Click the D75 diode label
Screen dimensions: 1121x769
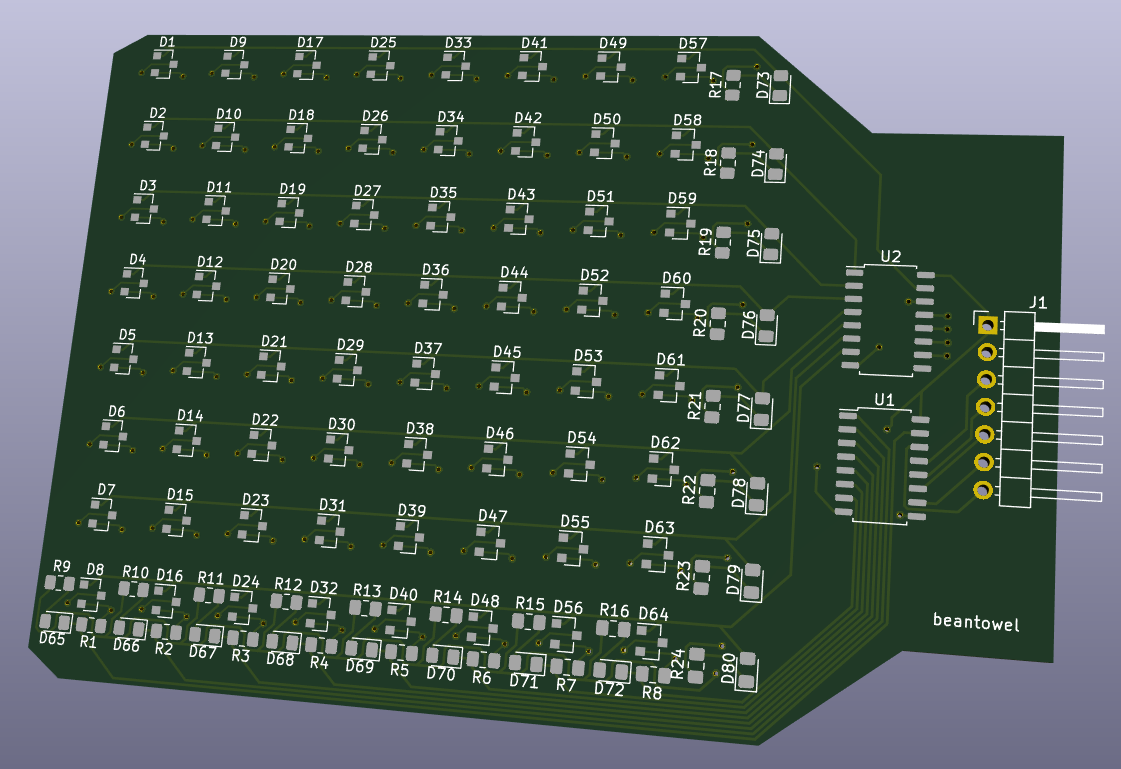pos(754,244)
